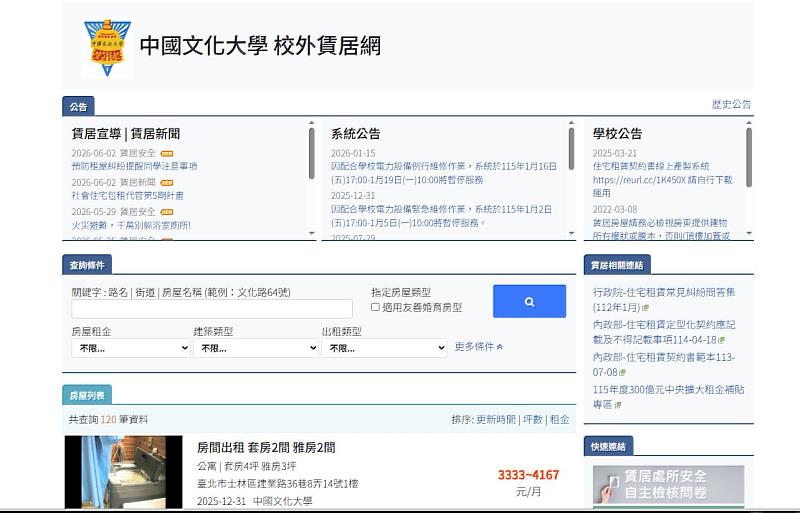
Task: Click the 系統公告 panel scrollbar thumb
Action: pyautogui.click(x=571, y=149)
